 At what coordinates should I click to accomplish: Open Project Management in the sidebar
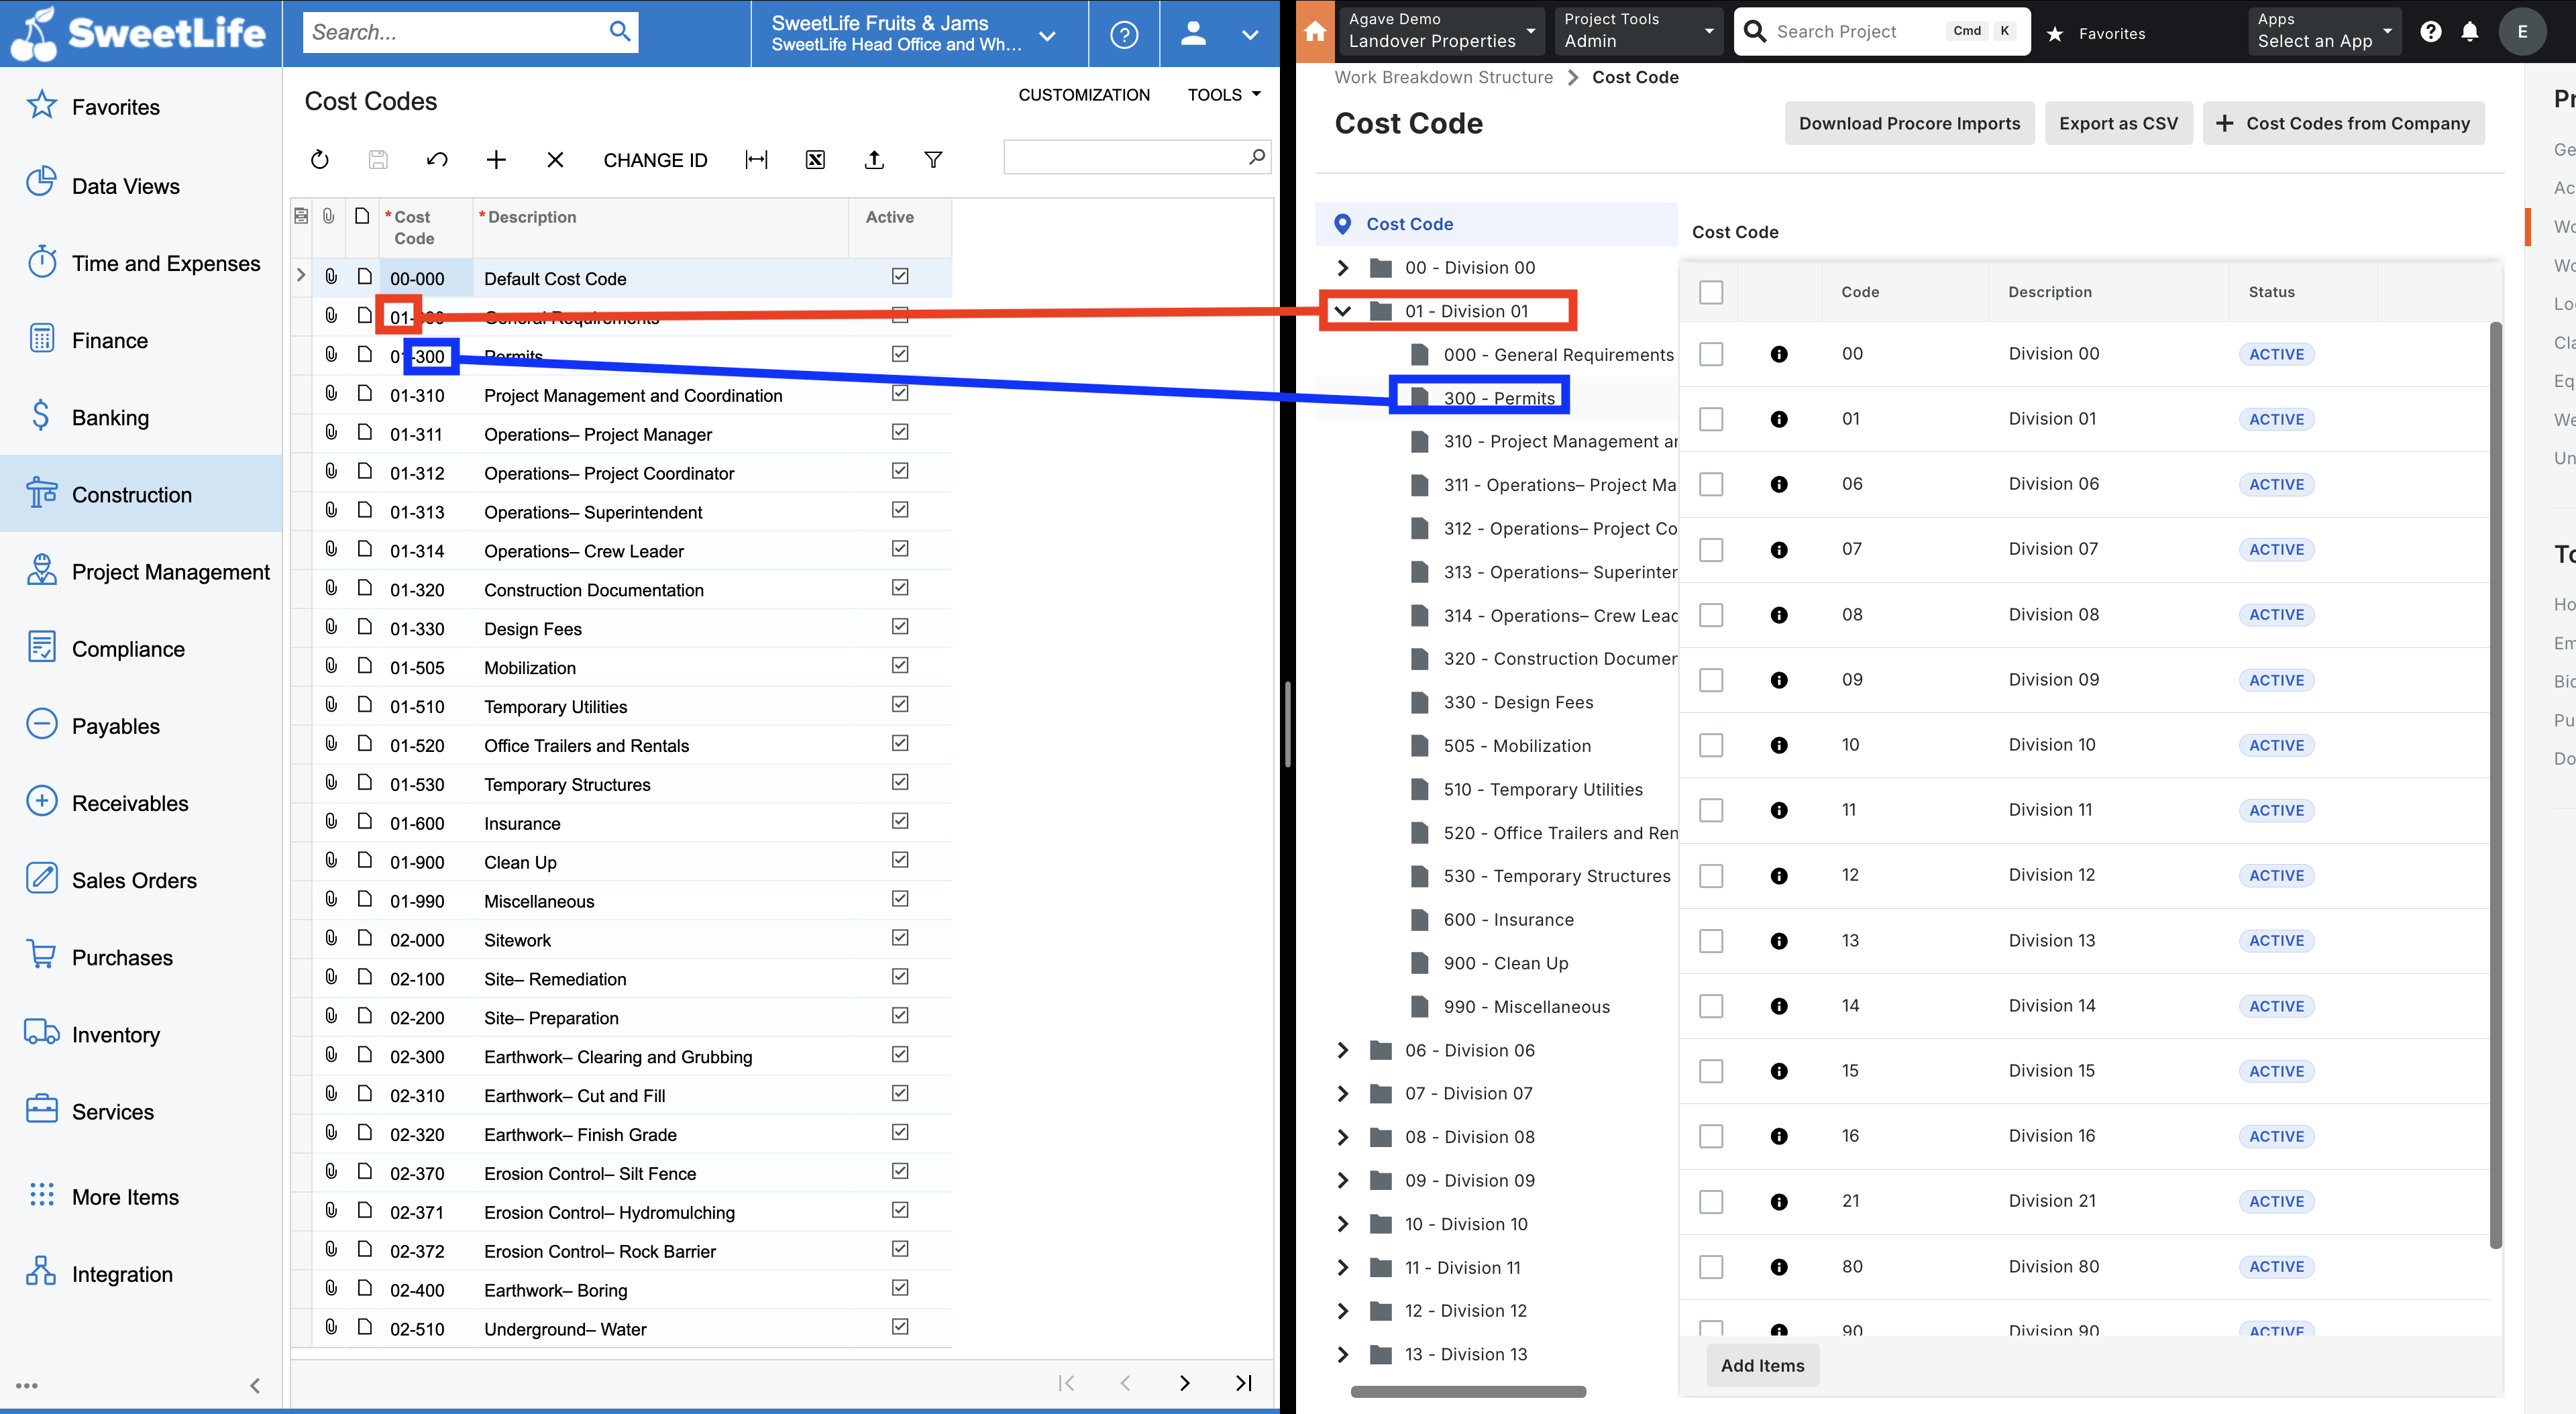tap(140, 571)
